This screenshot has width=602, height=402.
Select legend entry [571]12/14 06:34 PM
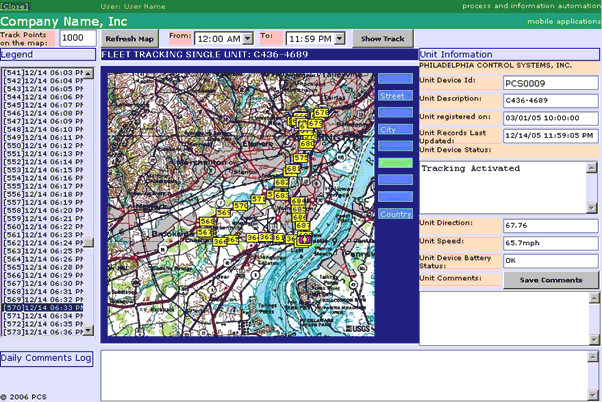pos(43,316)
